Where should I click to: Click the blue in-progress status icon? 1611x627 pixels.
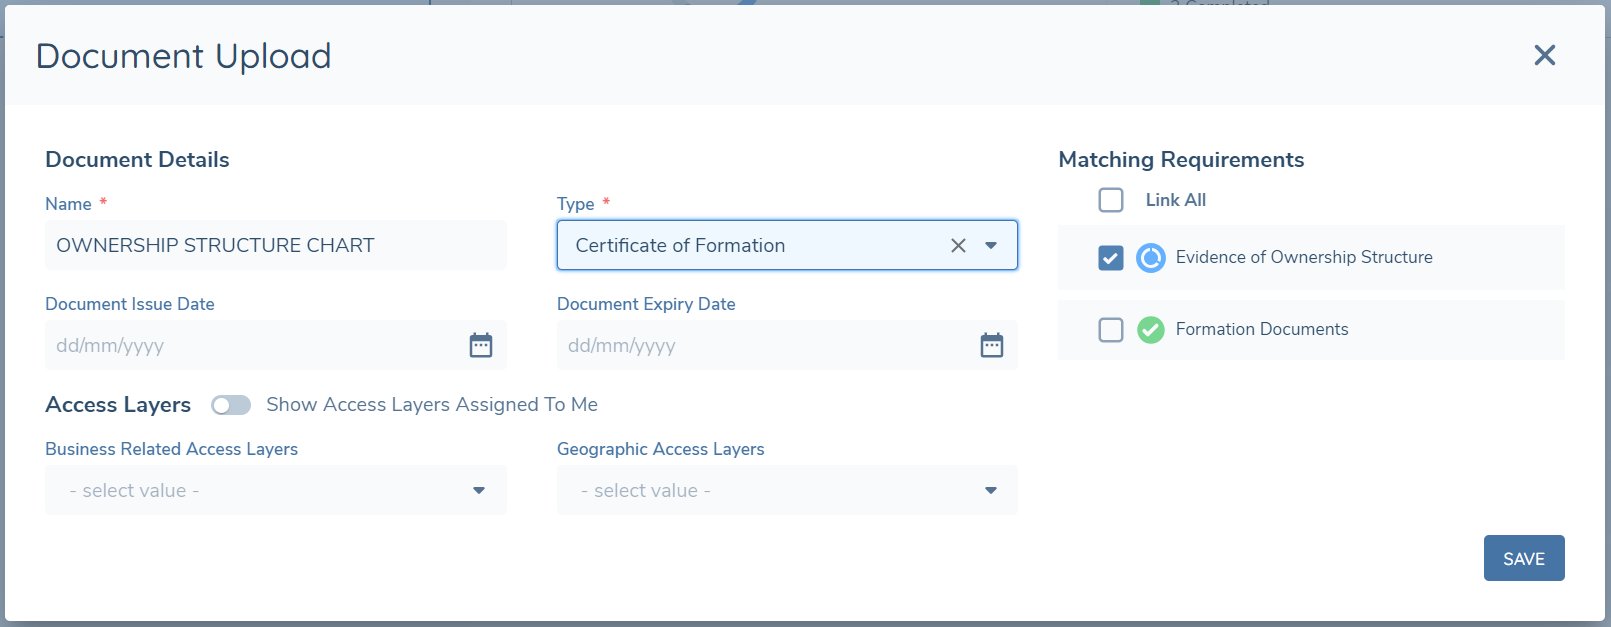1151,258
